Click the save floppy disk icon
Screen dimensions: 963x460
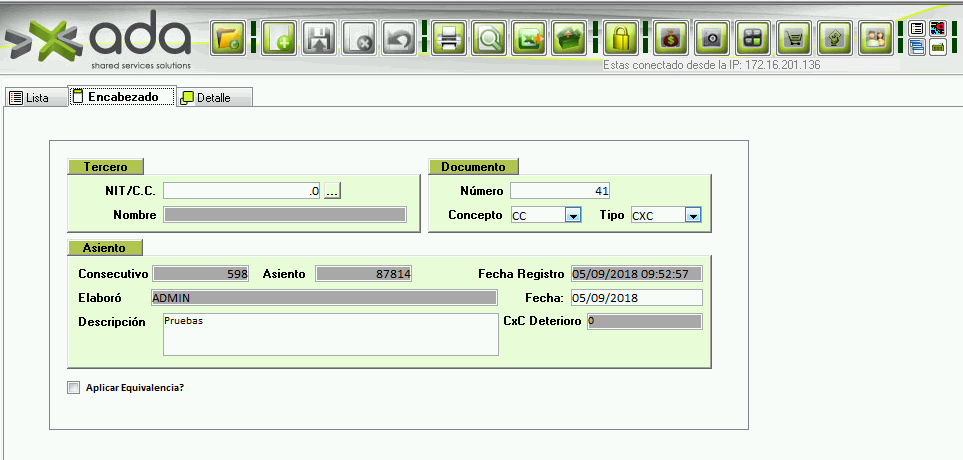click(x=318, y=39)
